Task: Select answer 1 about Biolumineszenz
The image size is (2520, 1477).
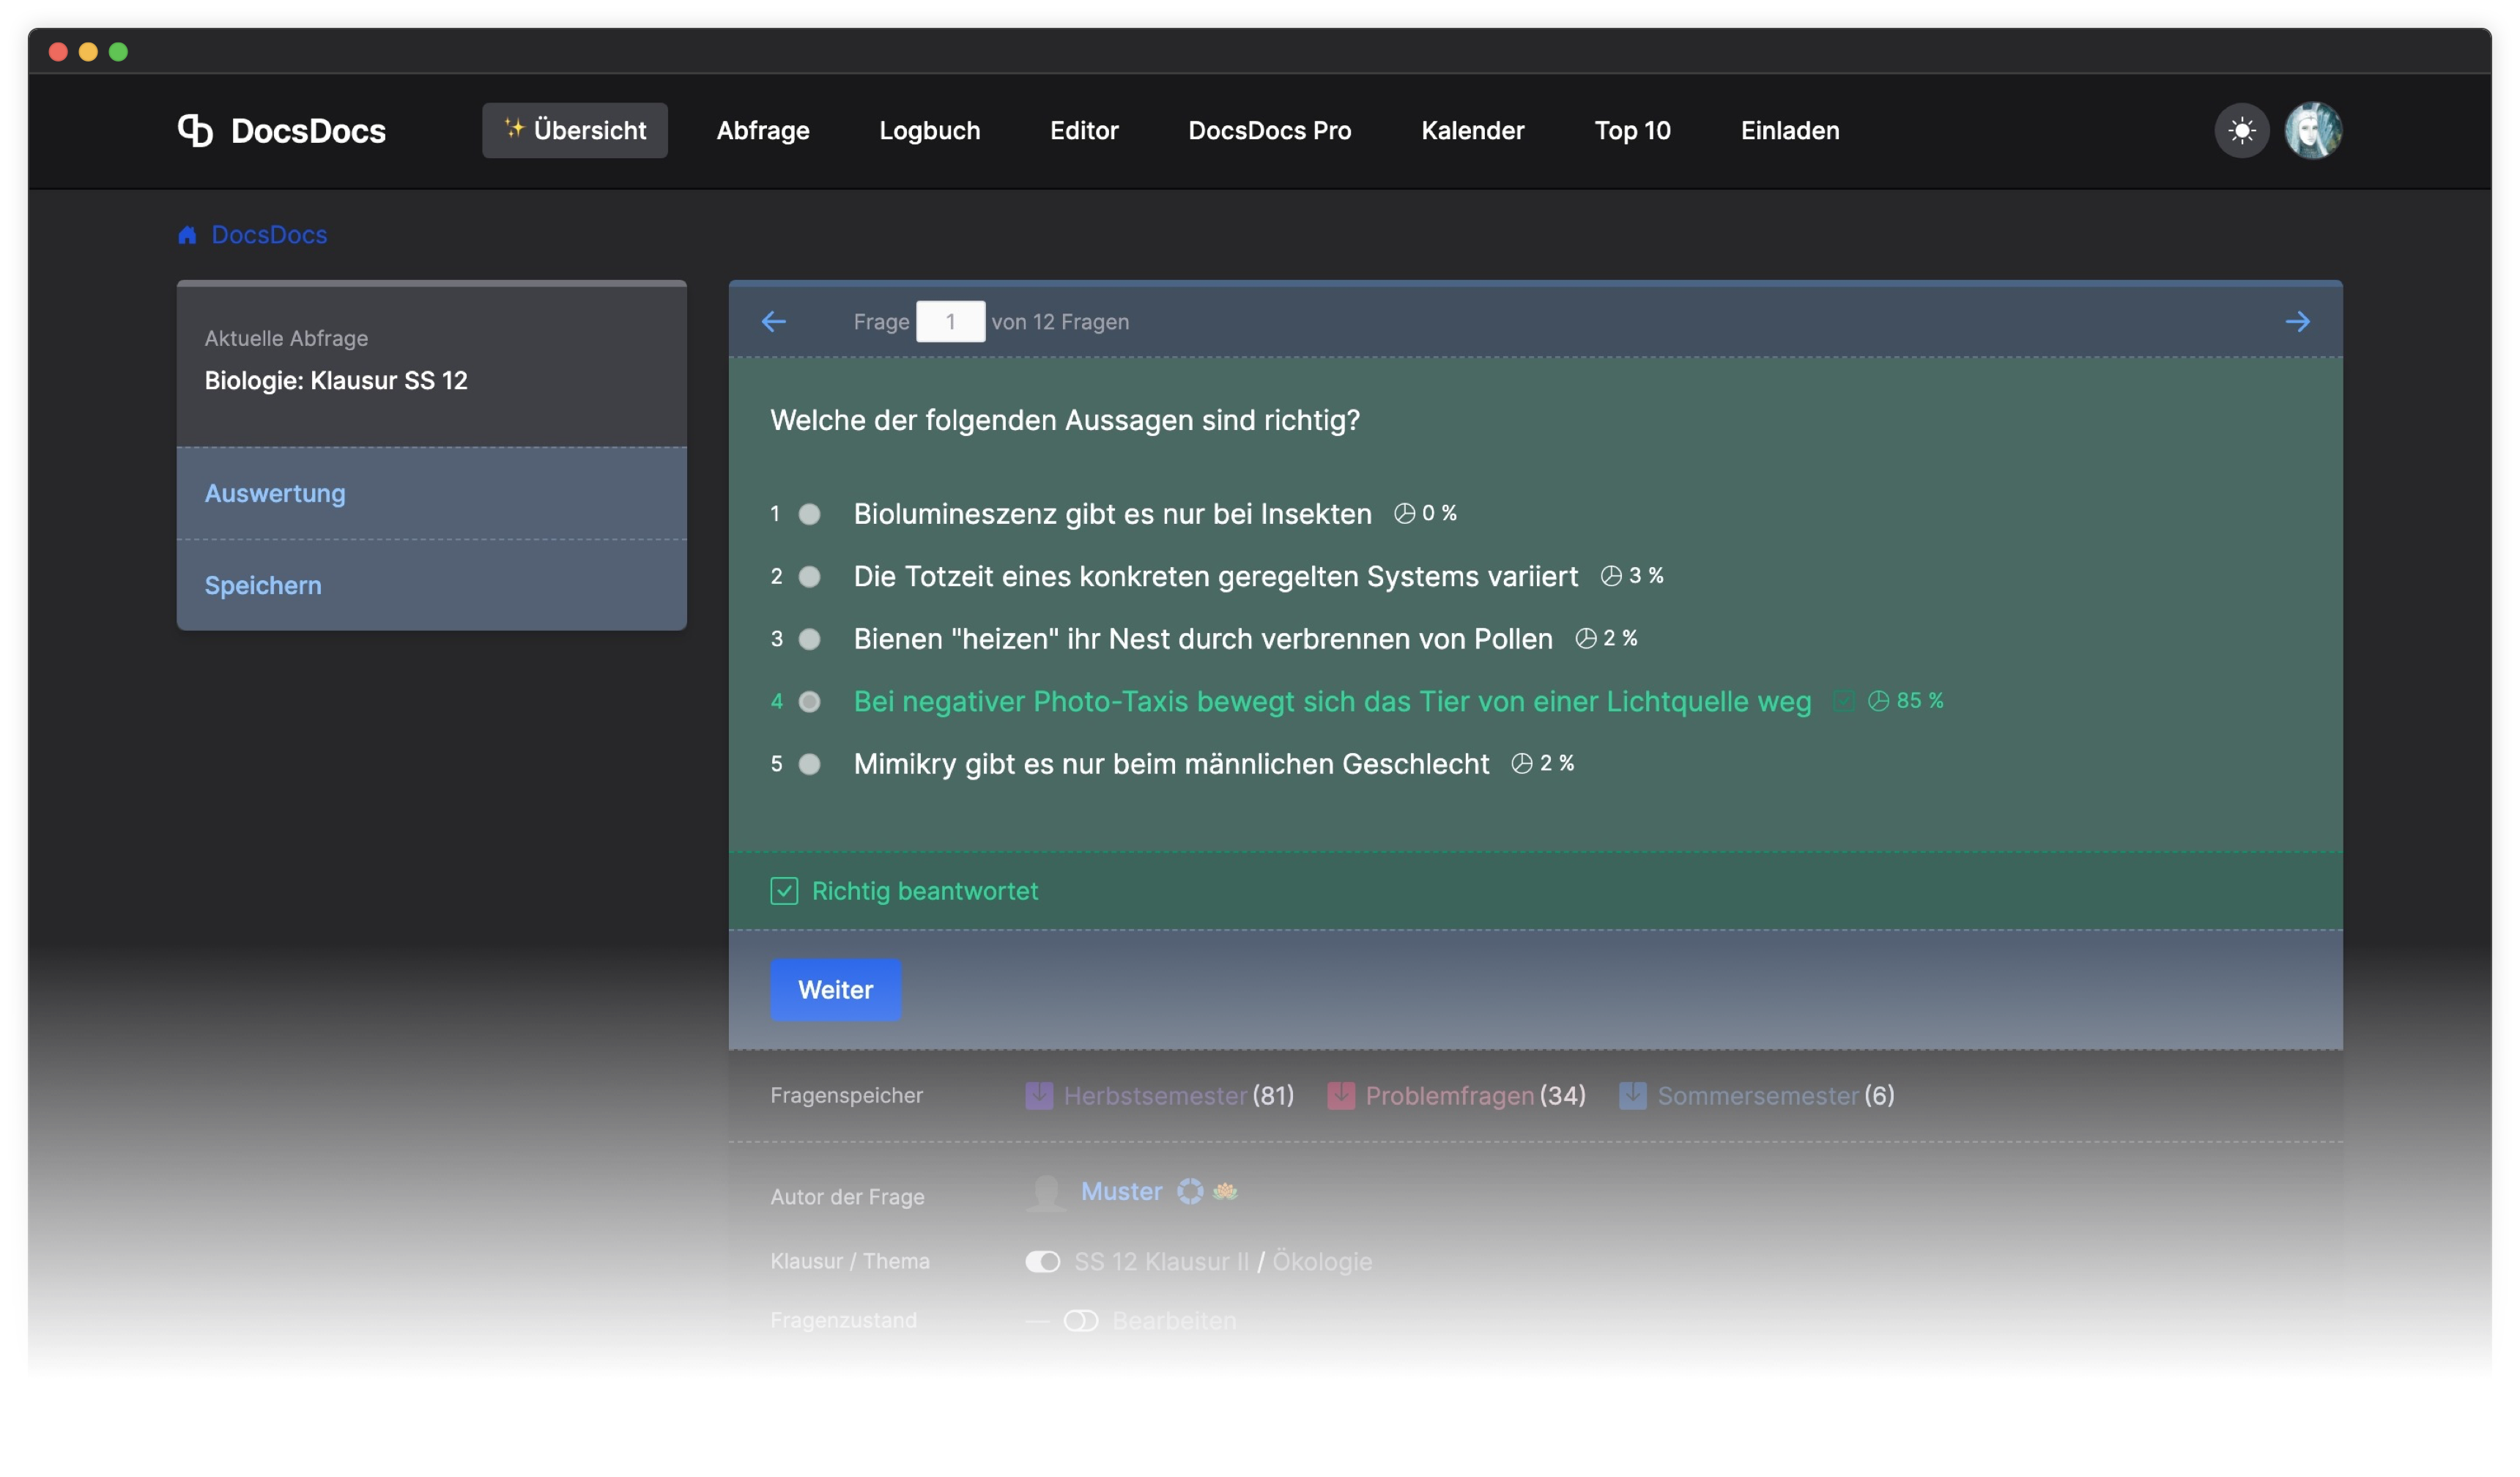Action: [809, 514]
